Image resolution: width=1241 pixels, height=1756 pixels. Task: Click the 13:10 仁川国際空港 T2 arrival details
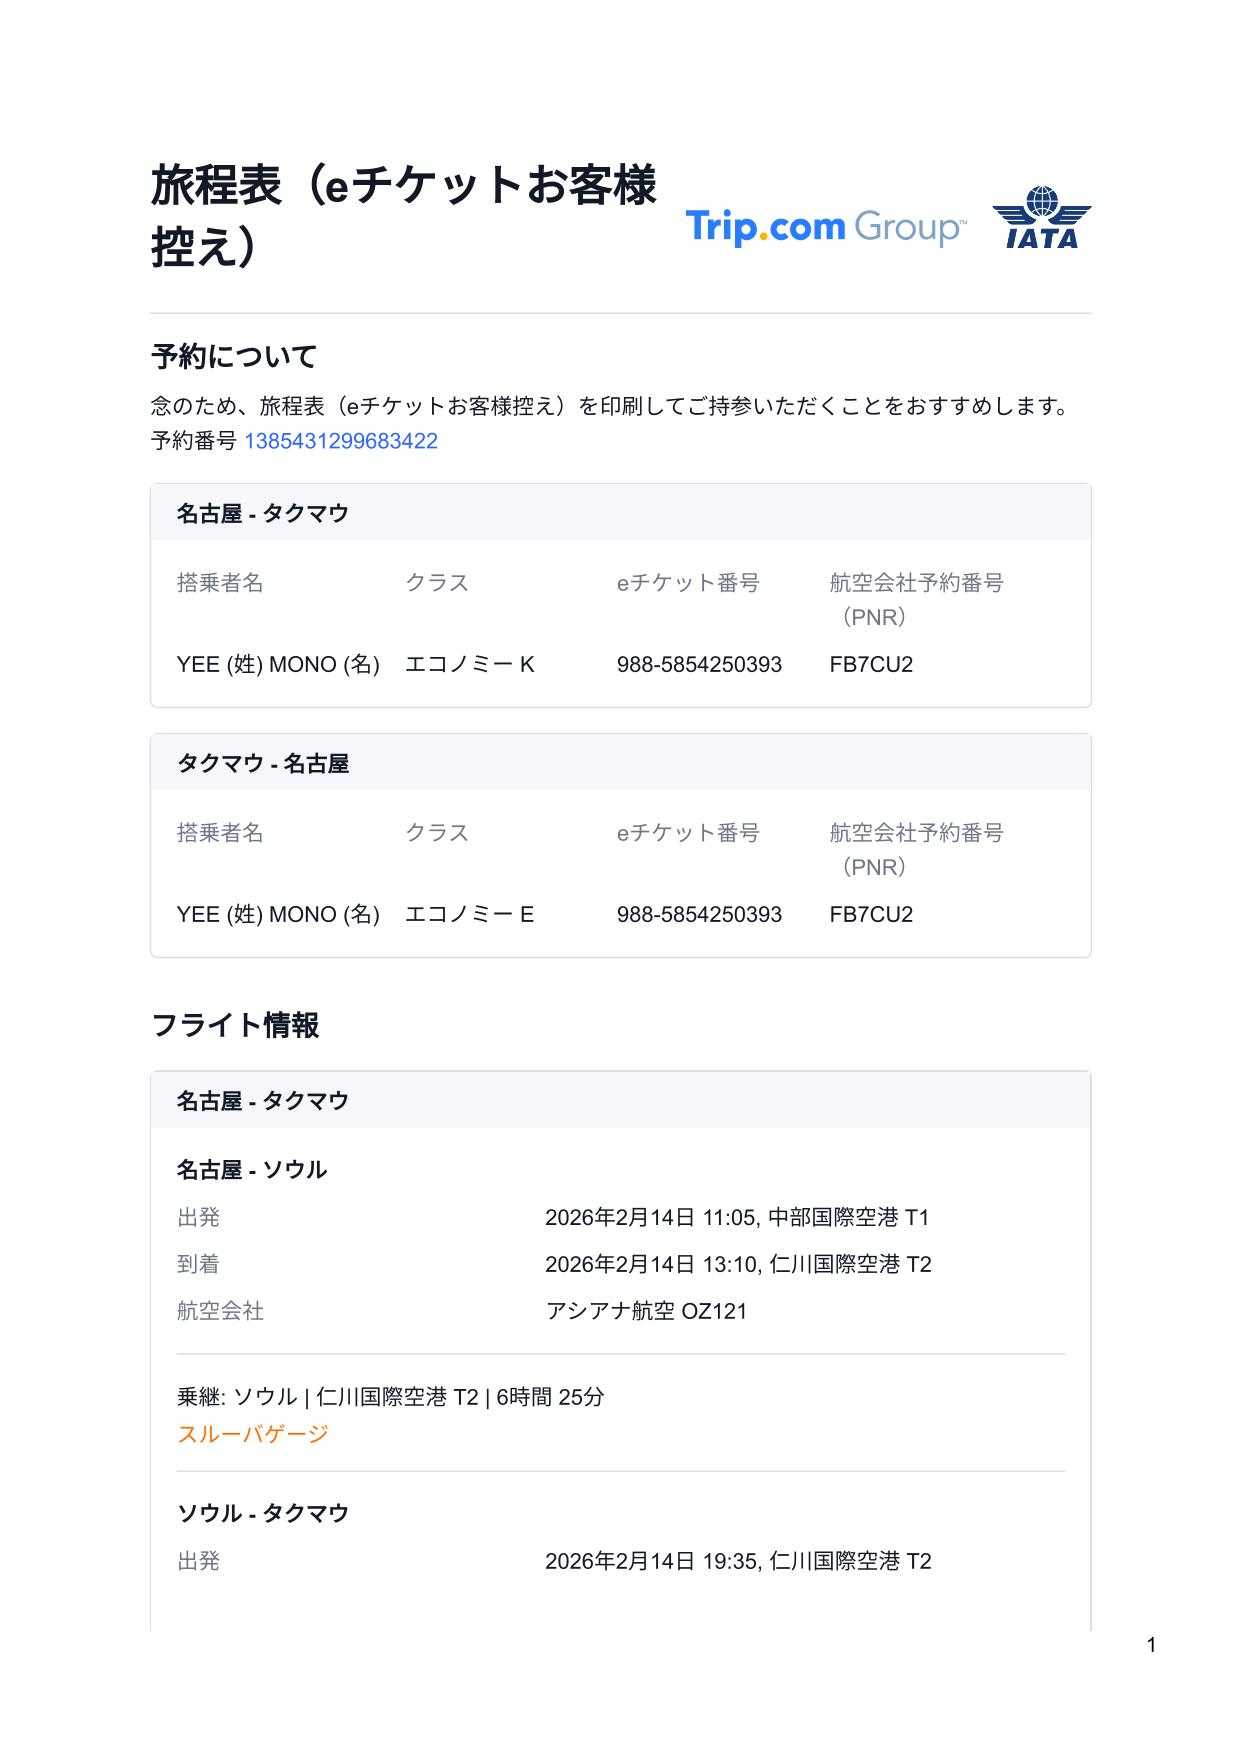point(738,1264)
